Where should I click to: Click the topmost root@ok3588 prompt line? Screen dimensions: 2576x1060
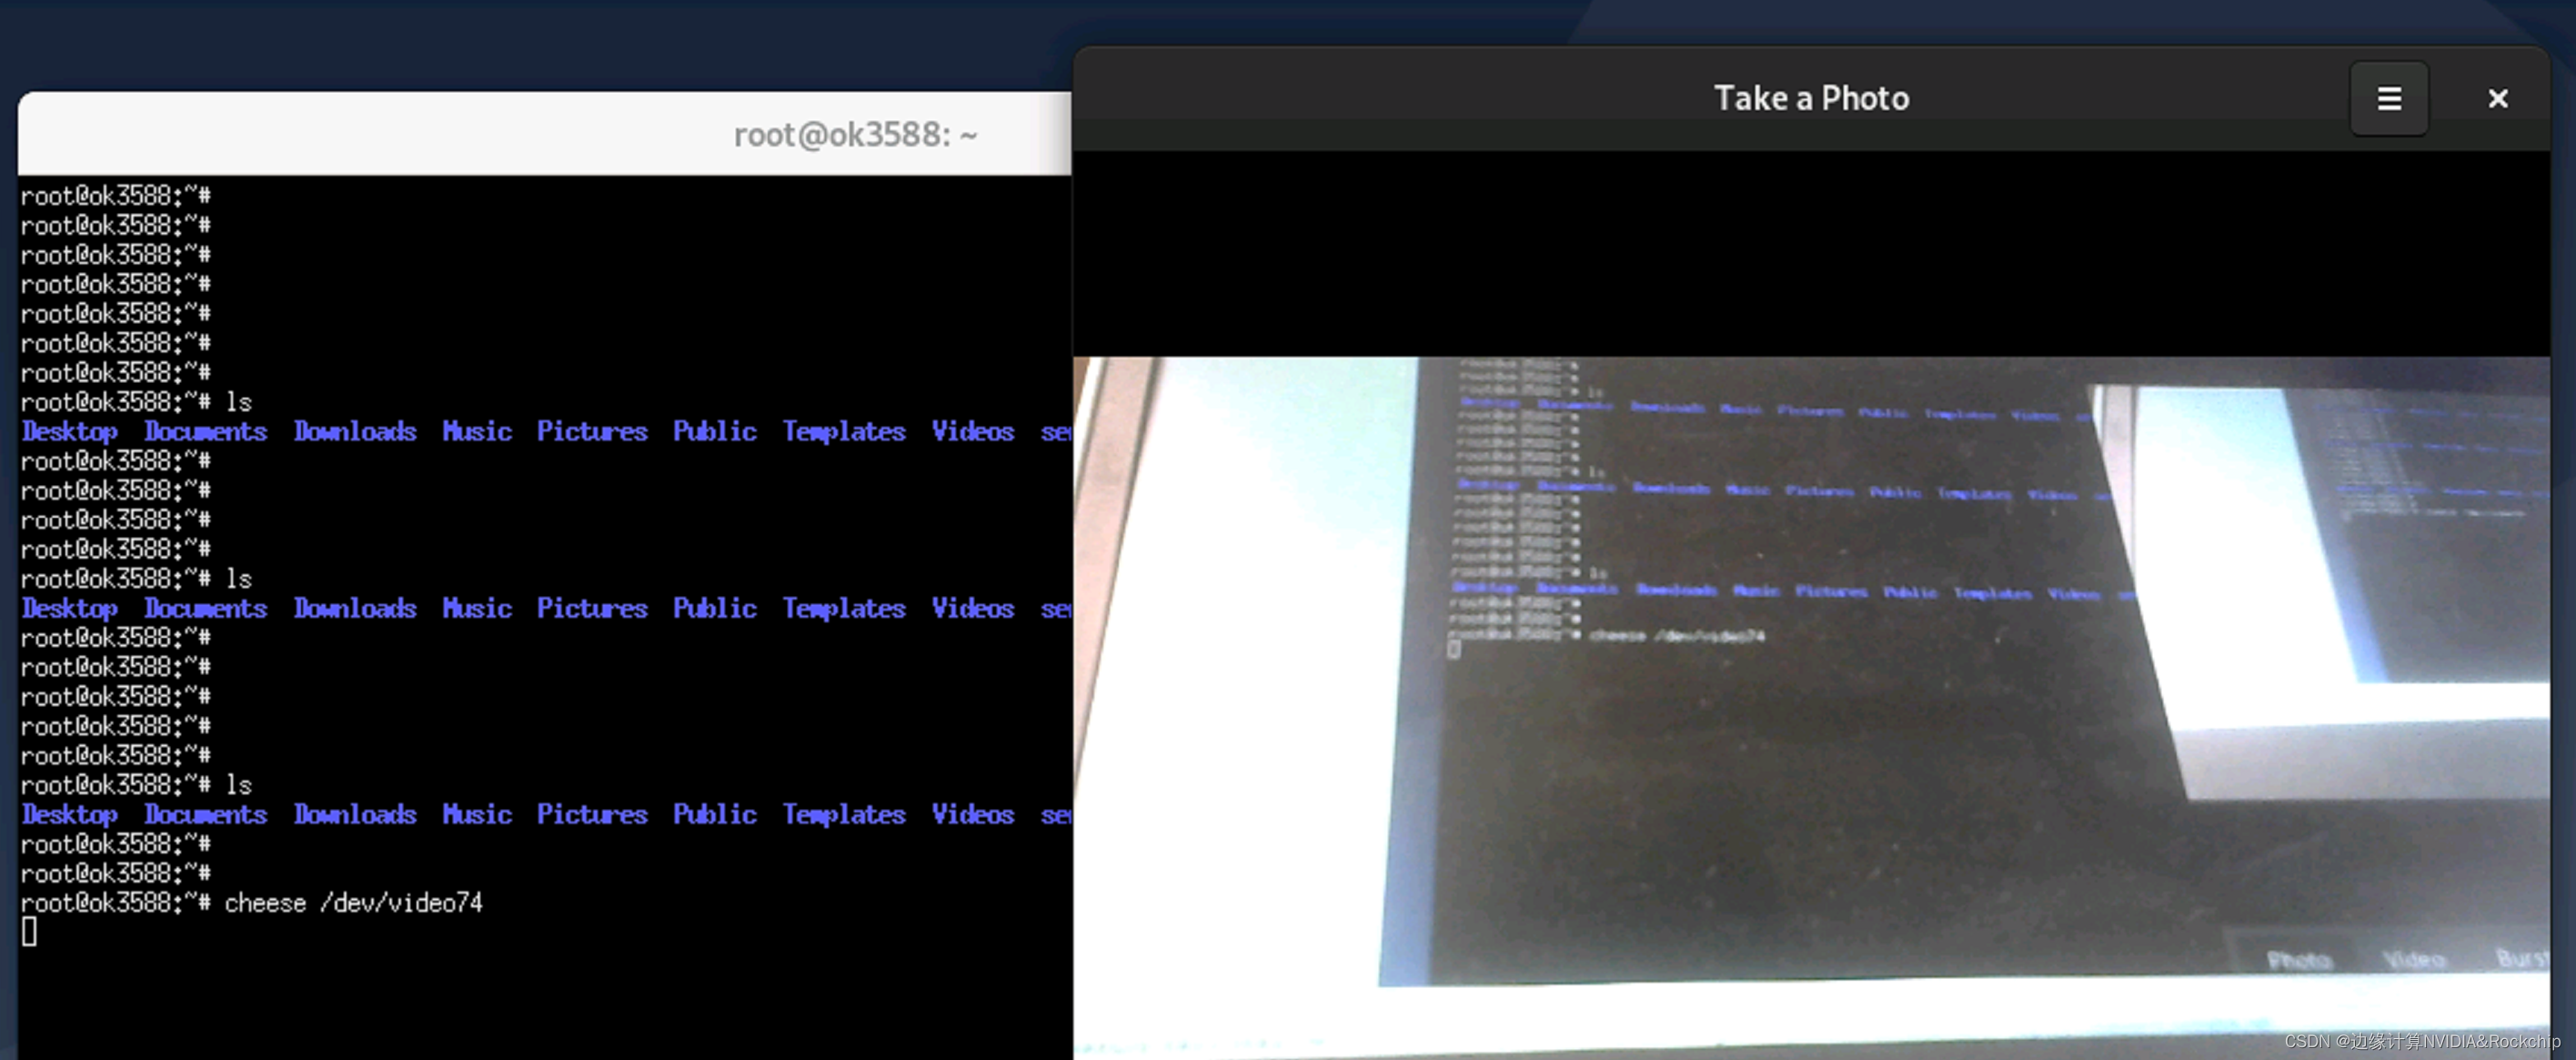pyautogui.click(x=115, y=195)
